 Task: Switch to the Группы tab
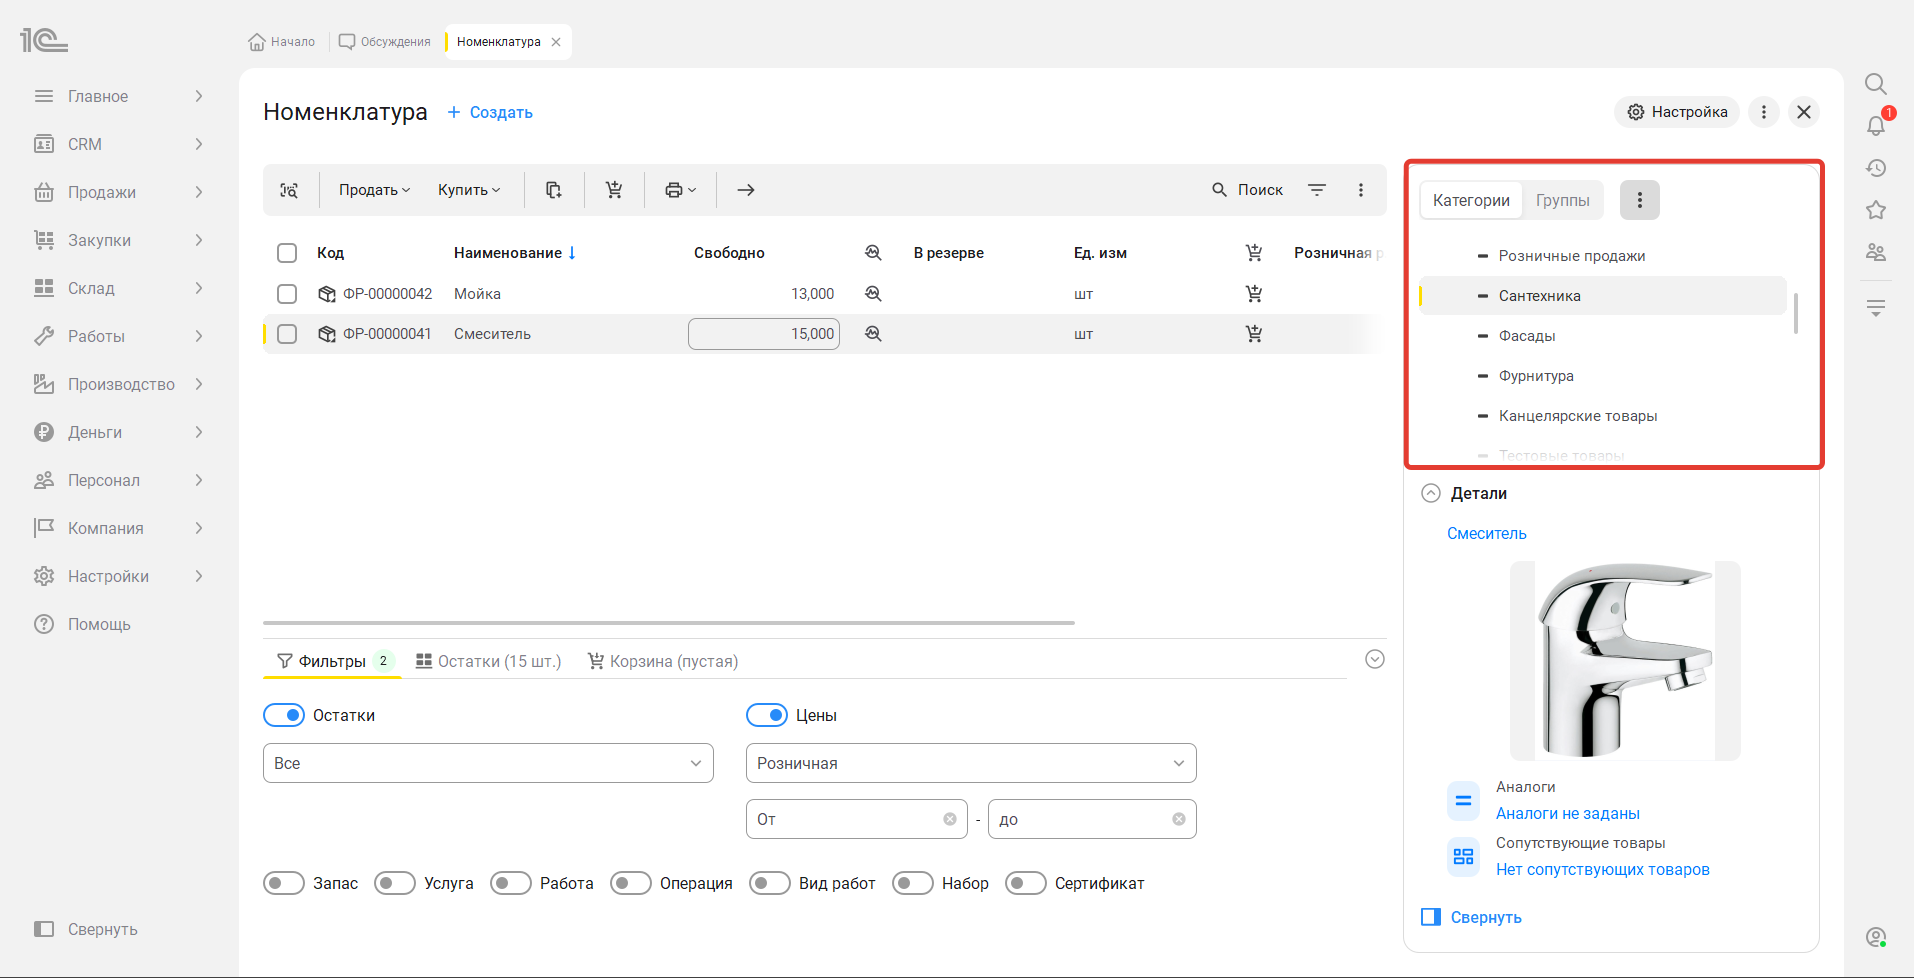click(x=1563, y=200)
